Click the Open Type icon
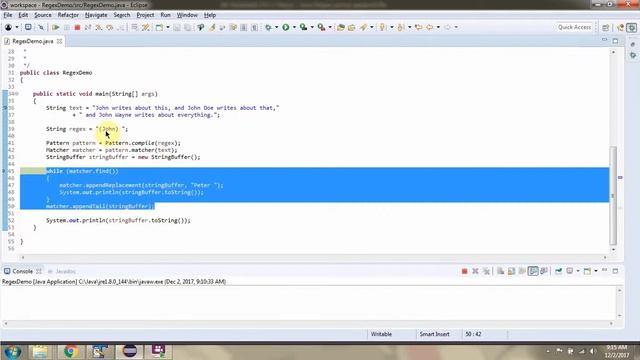 click(341, 27)
